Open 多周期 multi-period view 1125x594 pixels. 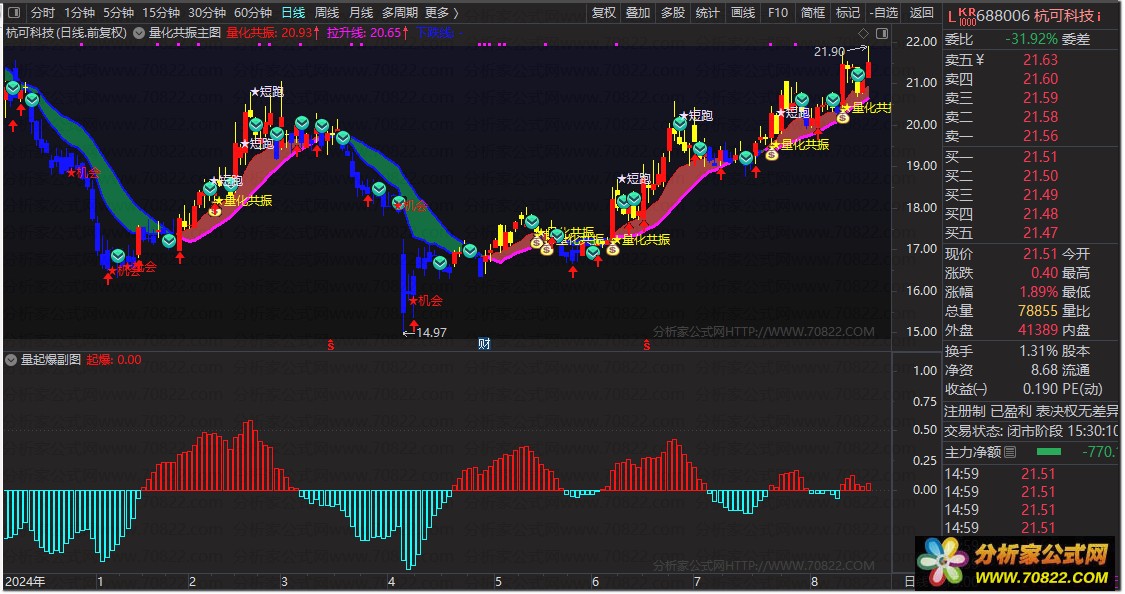[x=400, y=12]
